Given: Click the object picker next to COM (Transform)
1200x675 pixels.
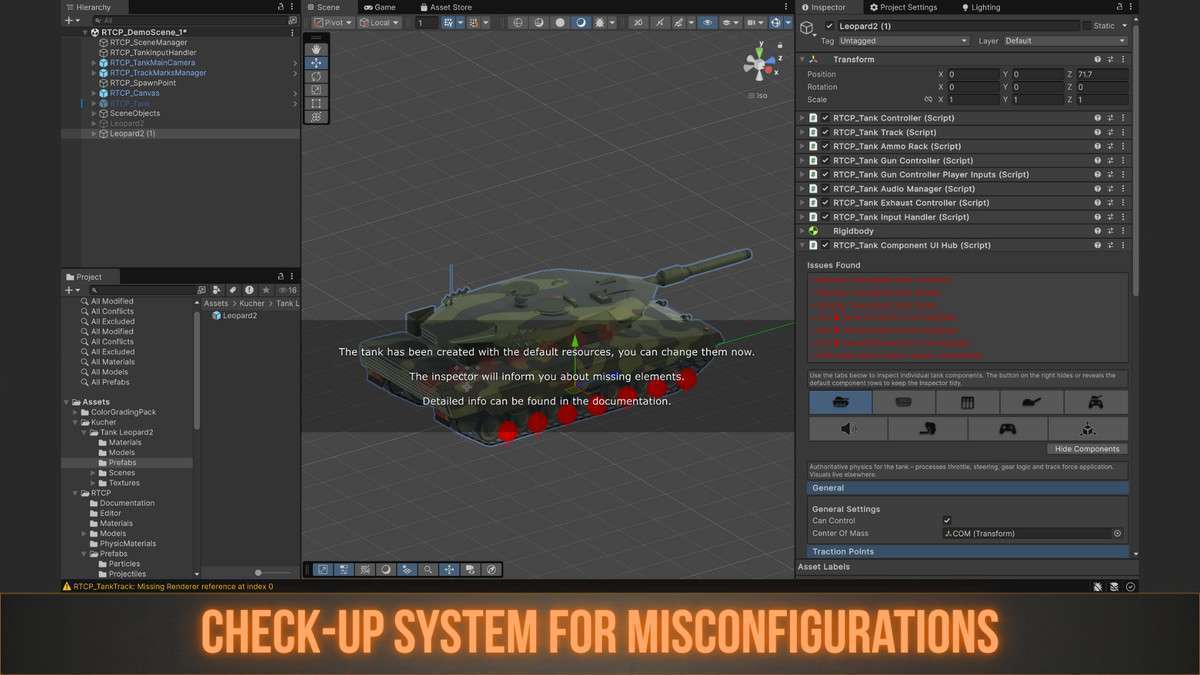Looking at the screenshot, I should pos(1118,534).
